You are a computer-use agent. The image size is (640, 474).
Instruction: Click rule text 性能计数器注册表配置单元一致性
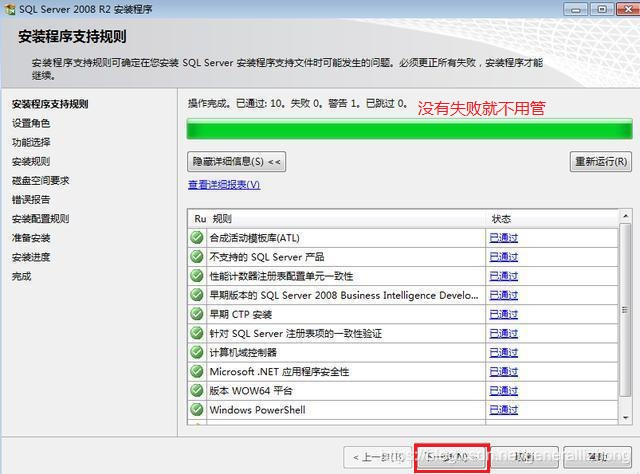[281, 276]
